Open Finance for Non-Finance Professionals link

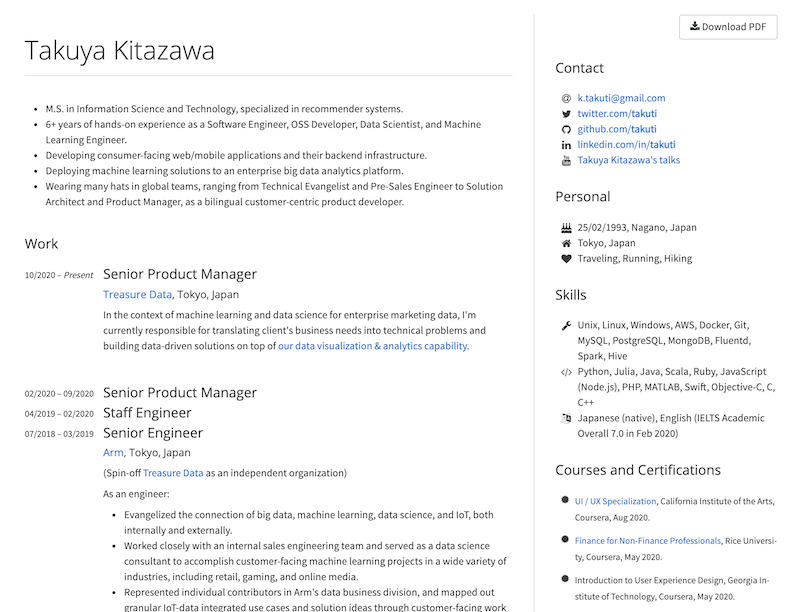(648, 541)
